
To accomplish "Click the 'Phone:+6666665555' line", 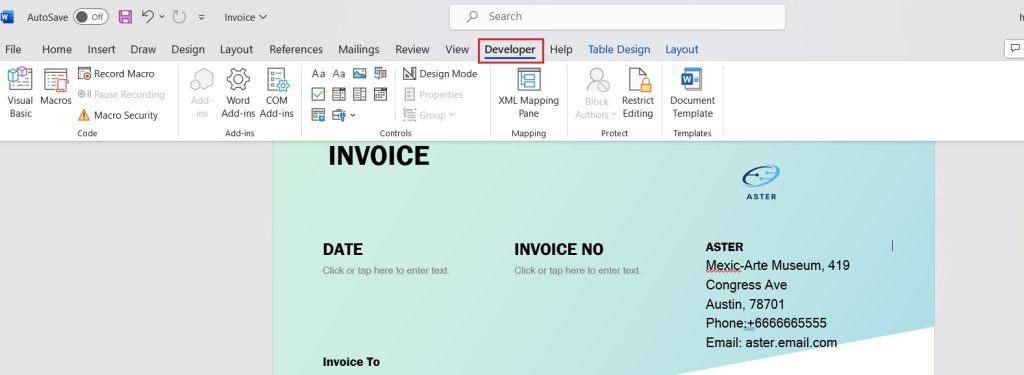I will pyautogui.click(x=766, y=323).
